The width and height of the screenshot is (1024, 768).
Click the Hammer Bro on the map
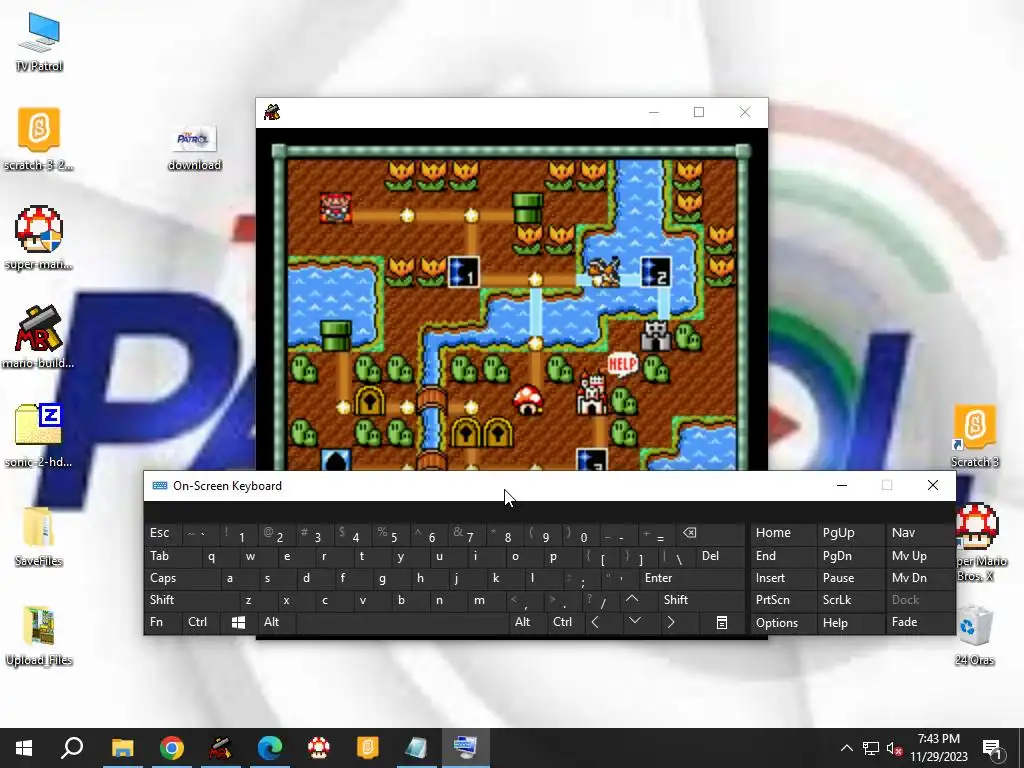point(604,271)
